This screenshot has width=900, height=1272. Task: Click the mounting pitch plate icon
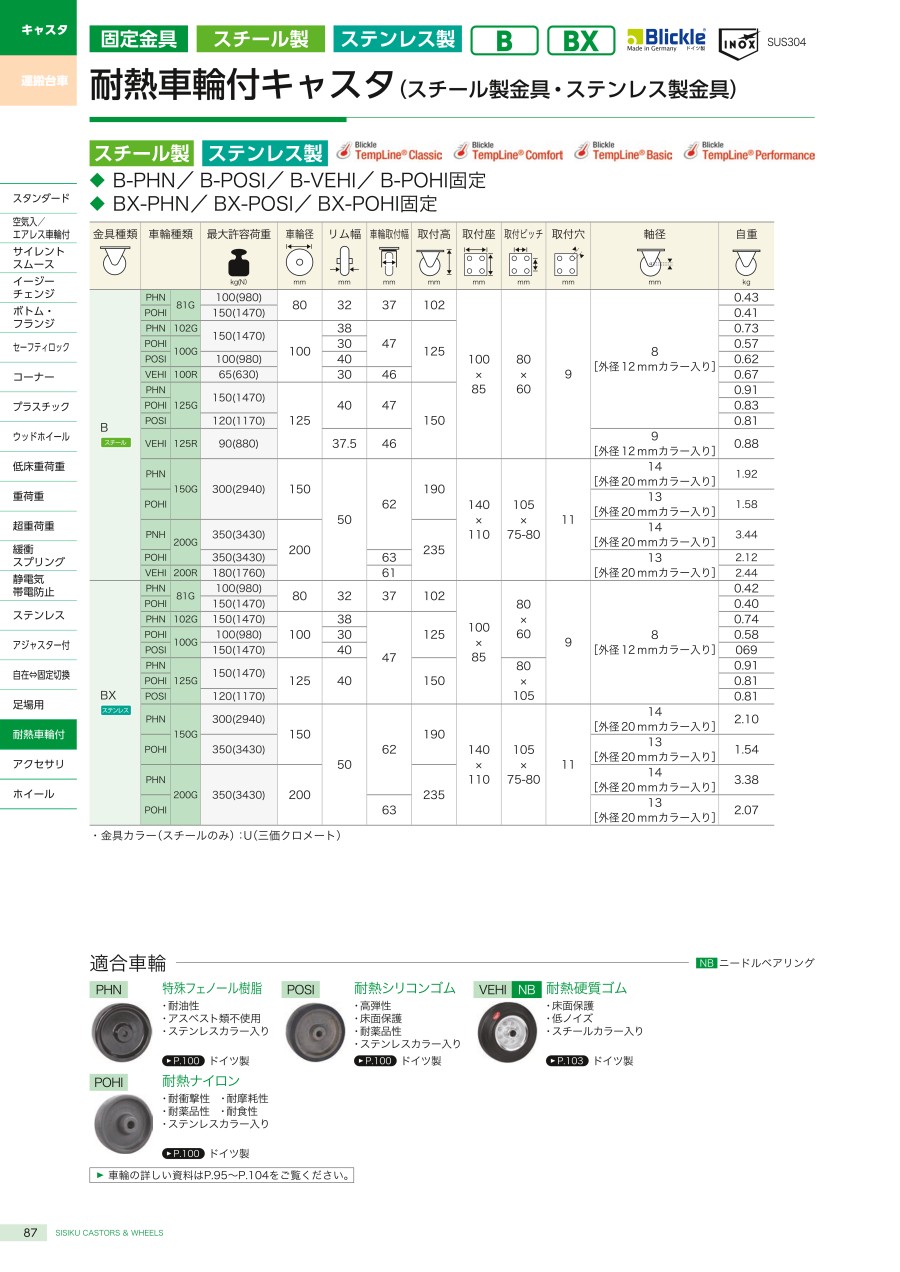[522, 265]
